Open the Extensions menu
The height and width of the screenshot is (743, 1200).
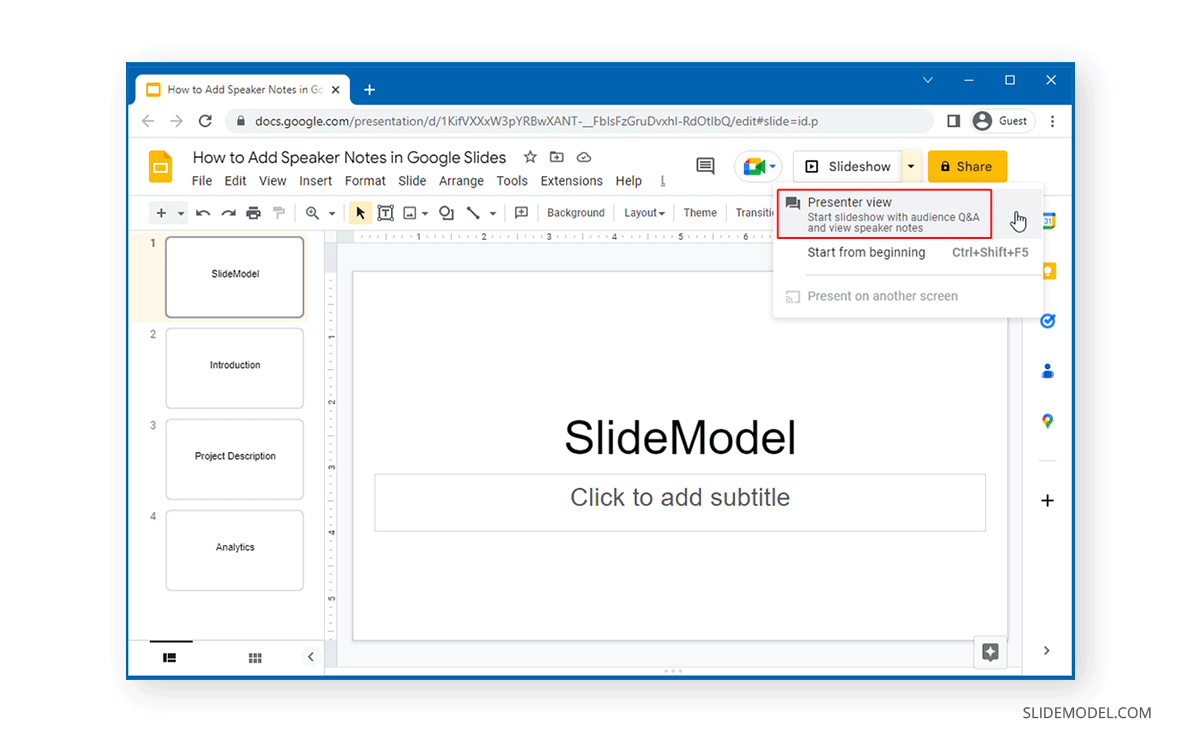571,181
